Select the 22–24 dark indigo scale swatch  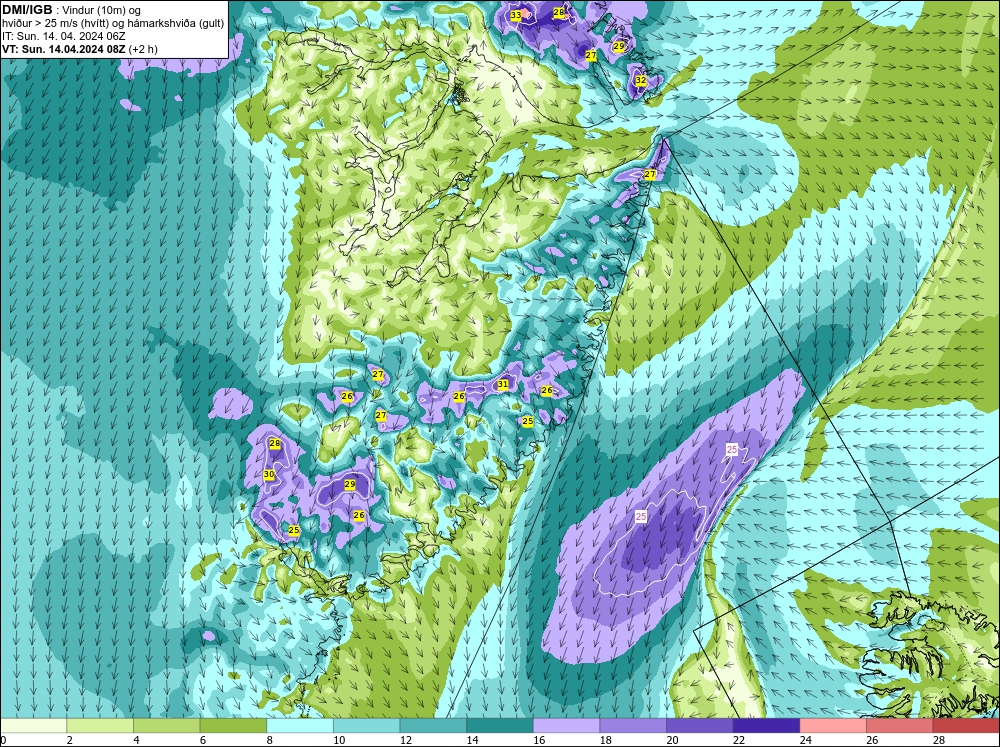[766, 725]
